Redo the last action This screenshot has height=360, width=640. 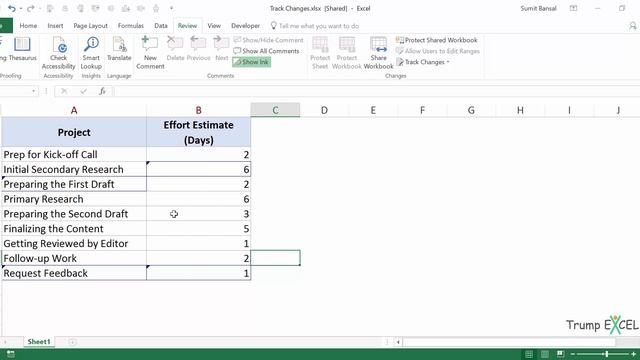point(30,8)
